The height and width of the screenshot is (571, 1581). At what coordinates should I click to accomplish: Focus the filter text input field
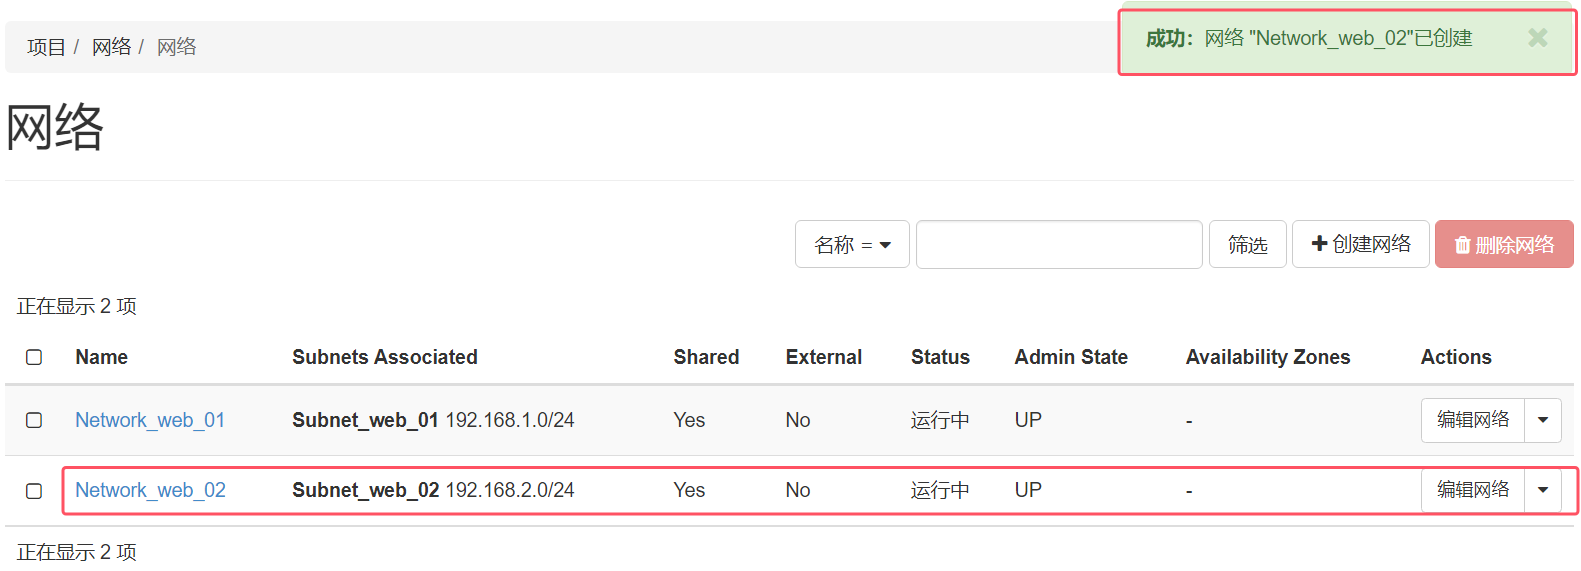[1059, 244]
